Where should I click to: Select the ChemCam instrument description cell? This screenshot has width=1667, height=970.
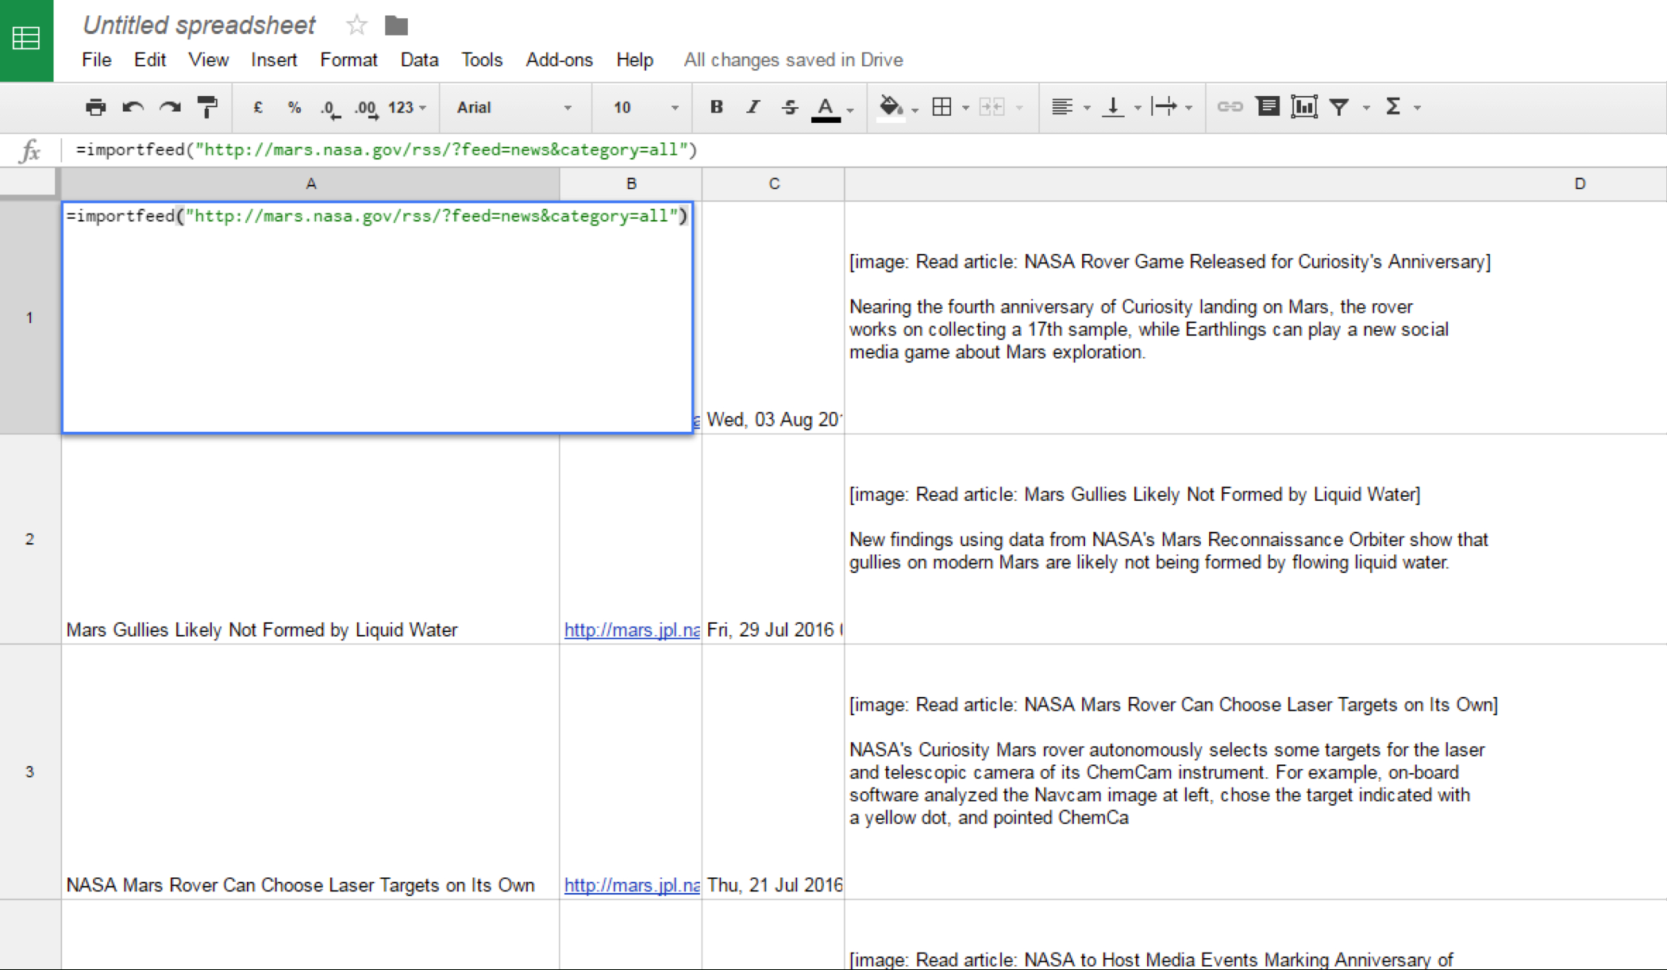click(1256, 772)
